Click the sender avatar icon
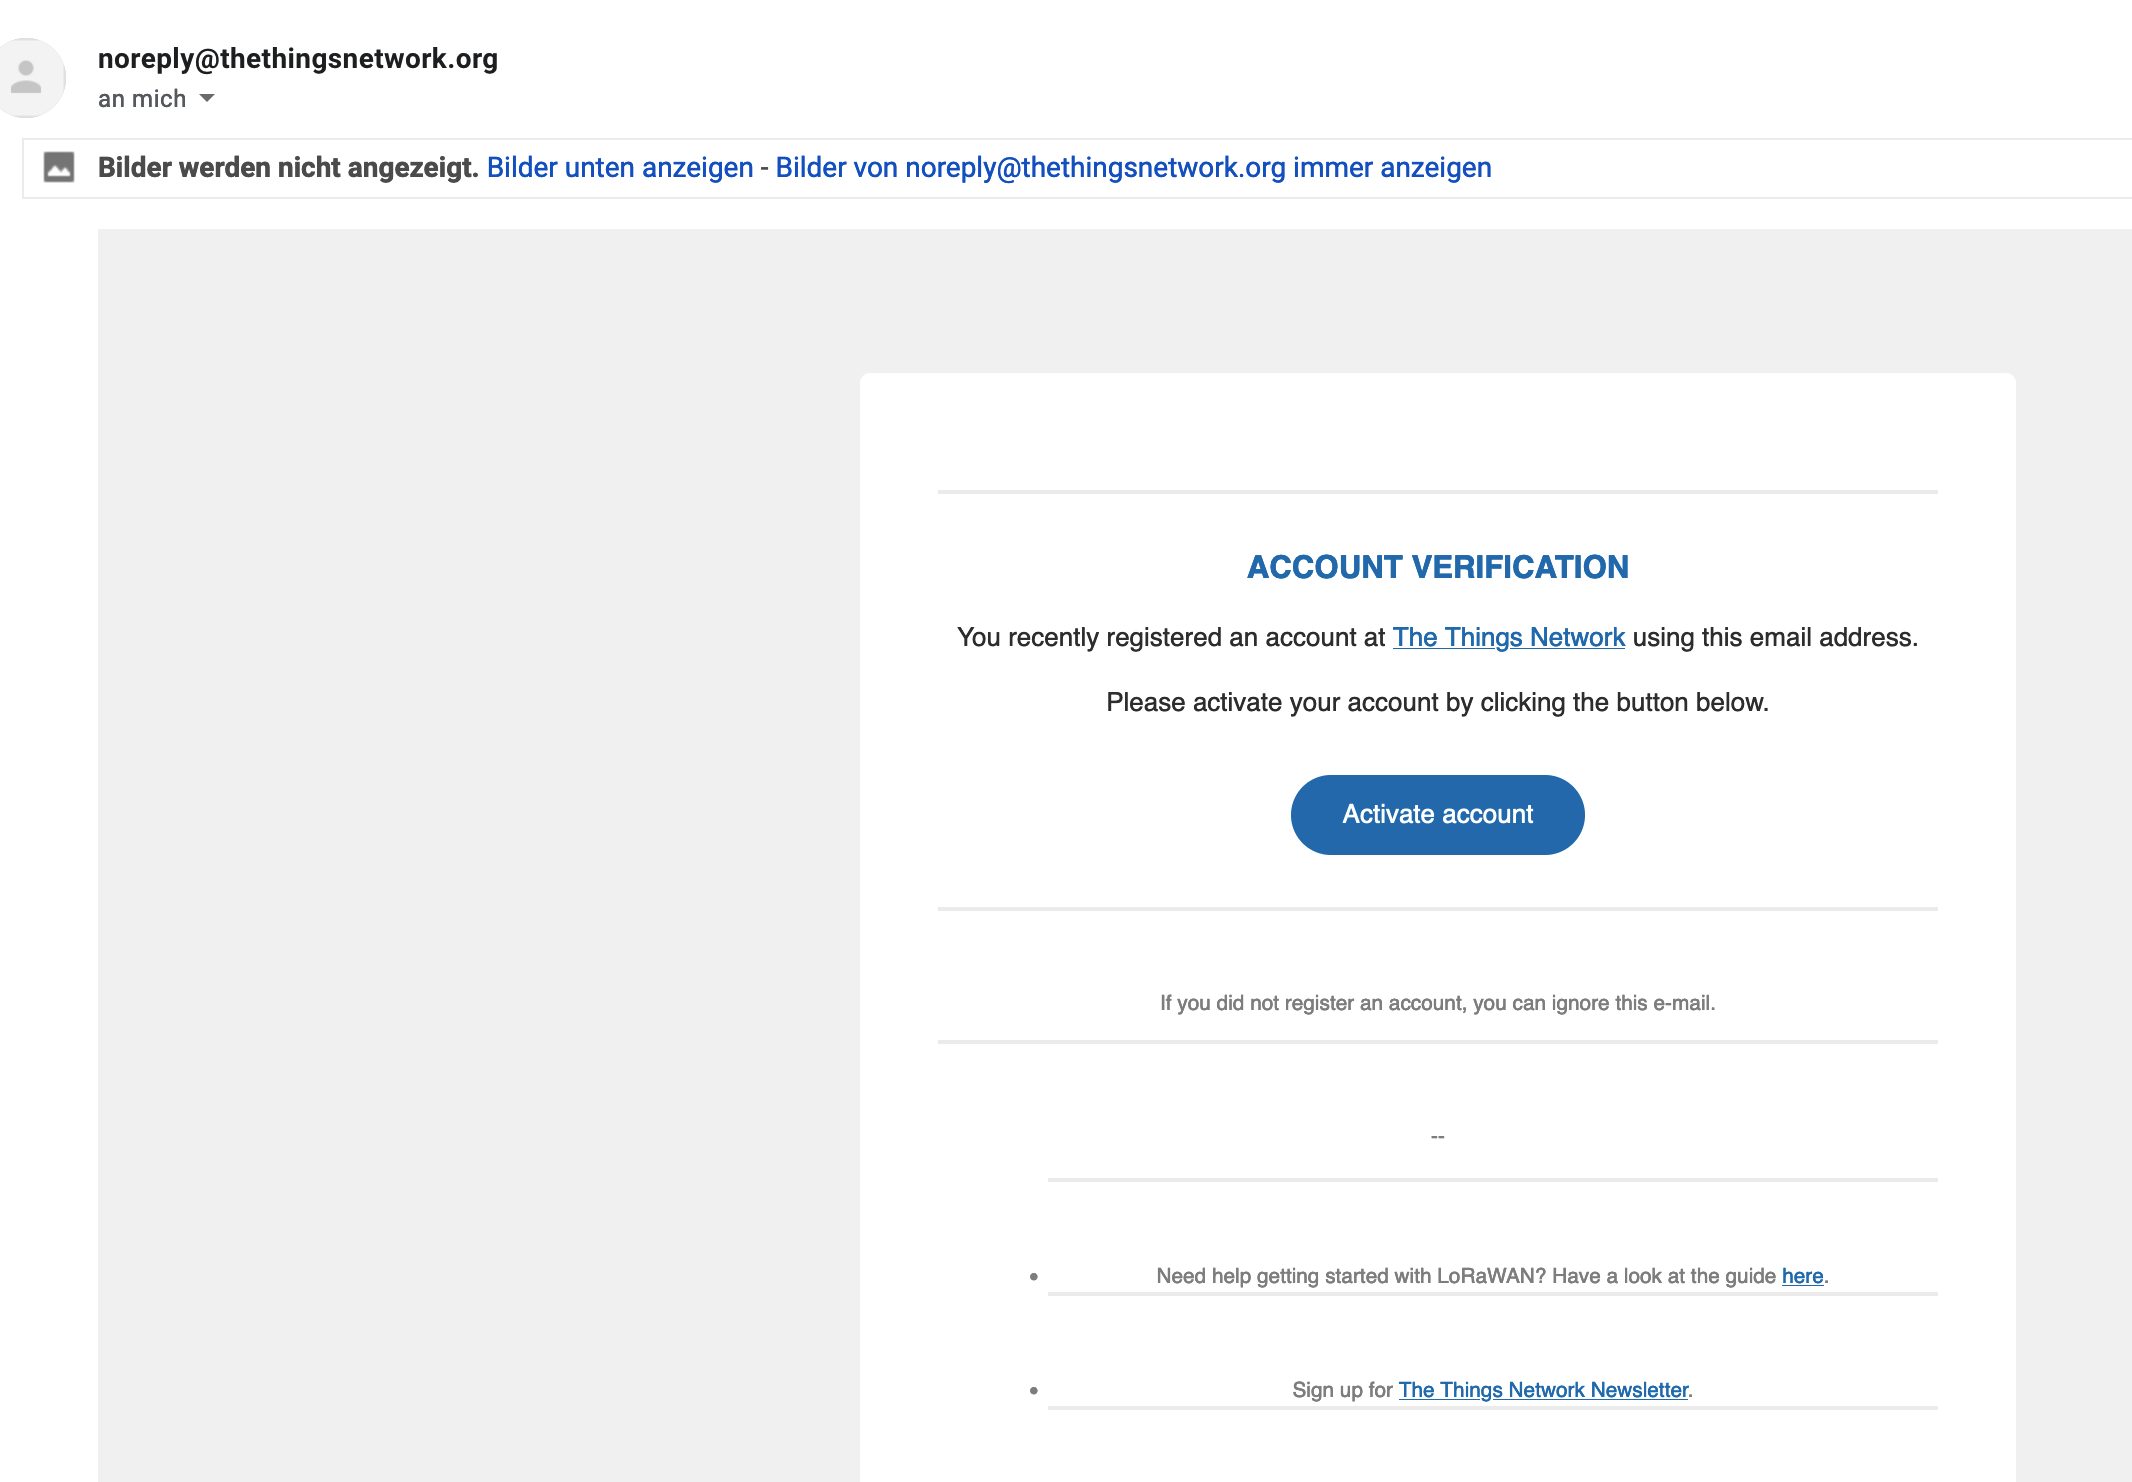This screenshot has height=1482, width=2132. (x=27, y=78)
